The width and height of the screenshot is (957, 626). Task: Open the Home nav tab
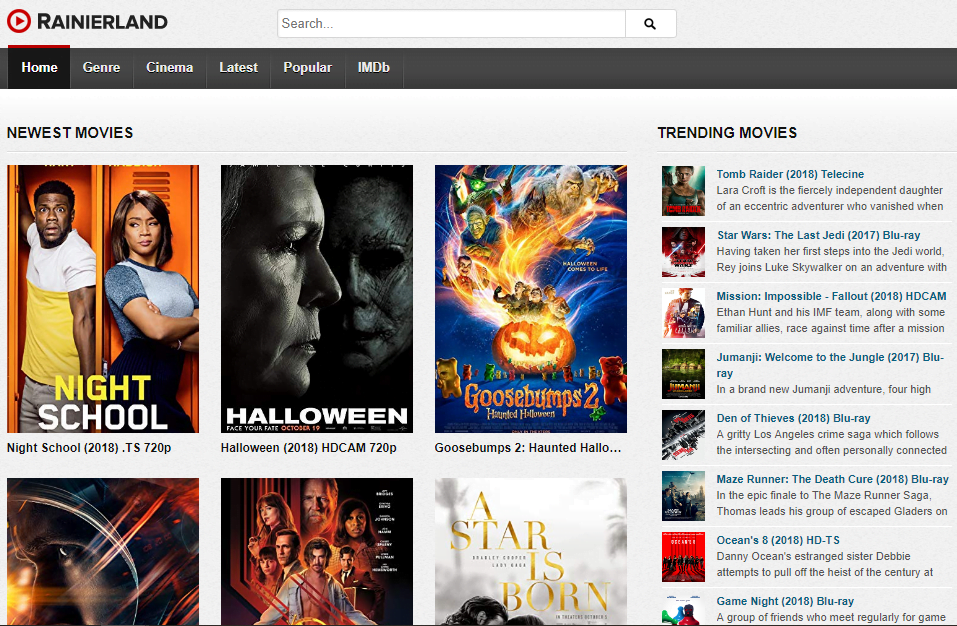[x=39, y=68]
